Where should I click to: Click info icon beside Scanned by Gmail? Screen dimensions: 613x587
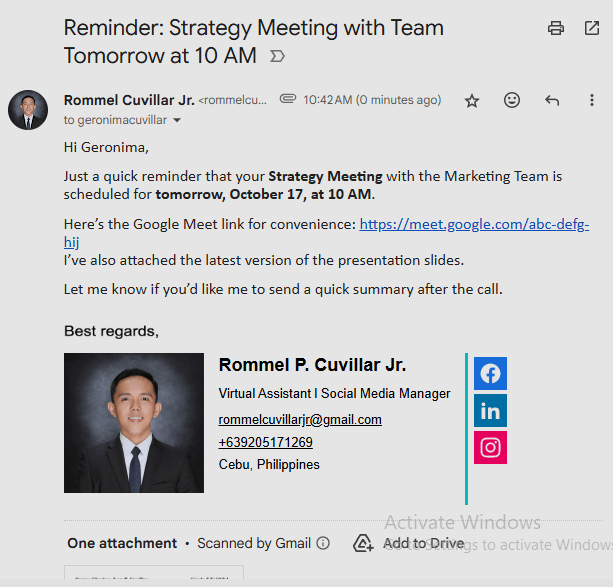(323, 544)
